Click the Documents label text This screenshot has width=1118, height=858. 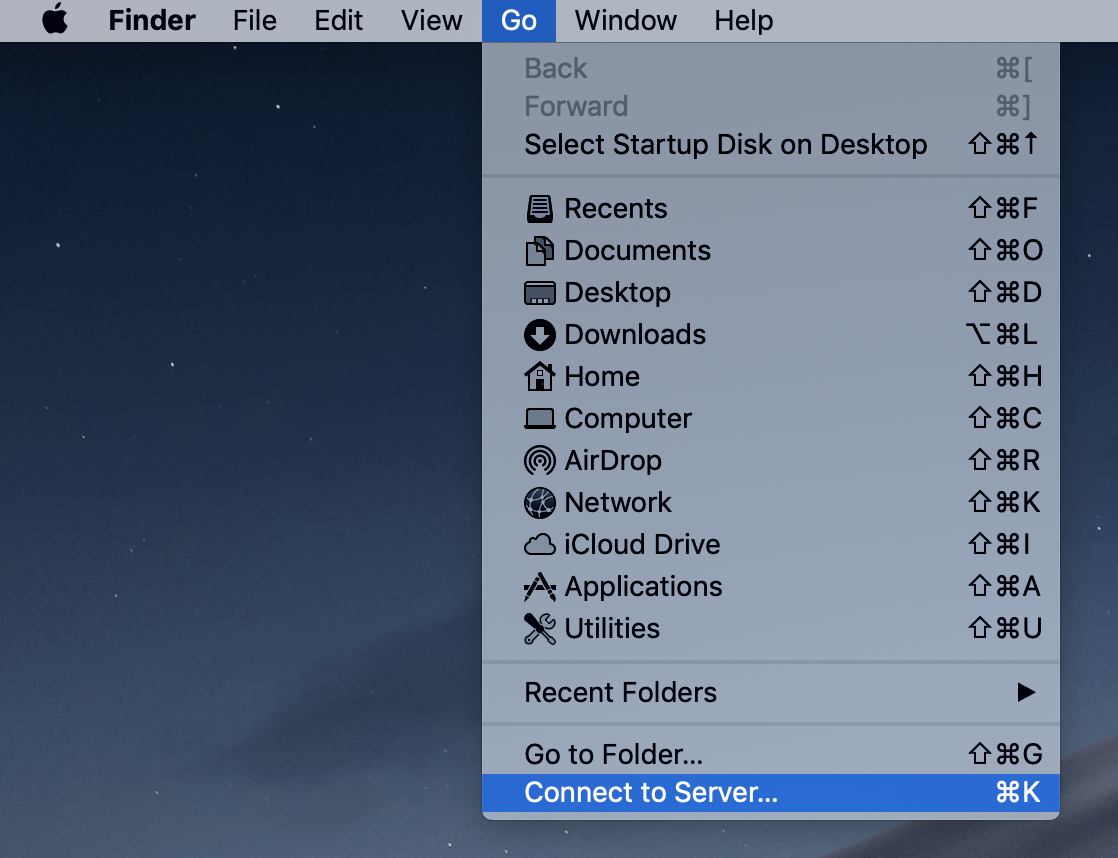[x=637, y=251]
